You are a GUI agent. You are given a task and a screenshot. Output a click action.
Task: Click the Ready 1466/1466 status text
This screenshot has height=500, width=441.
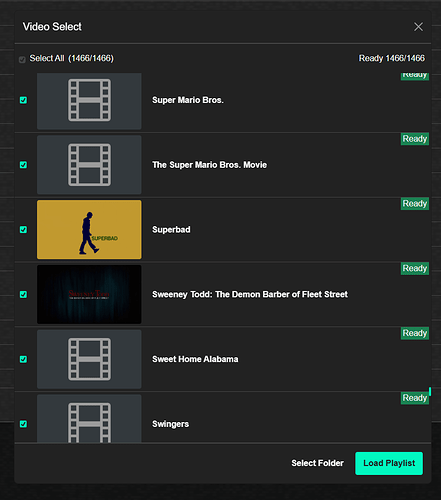tap(392, 58)
